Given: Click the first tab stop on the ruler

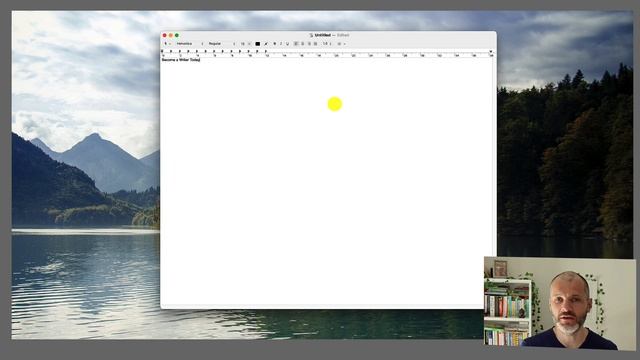Looking at the screenshot, I should click(171, 51).
